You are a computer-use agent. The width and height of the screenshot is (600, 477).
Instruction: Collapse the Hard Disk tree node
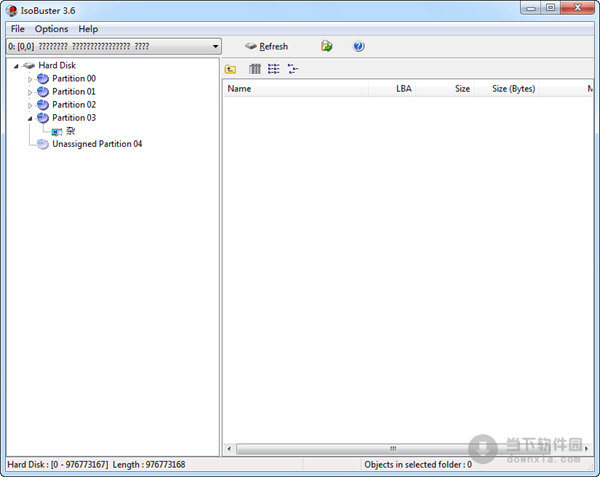tap(16, 66)
